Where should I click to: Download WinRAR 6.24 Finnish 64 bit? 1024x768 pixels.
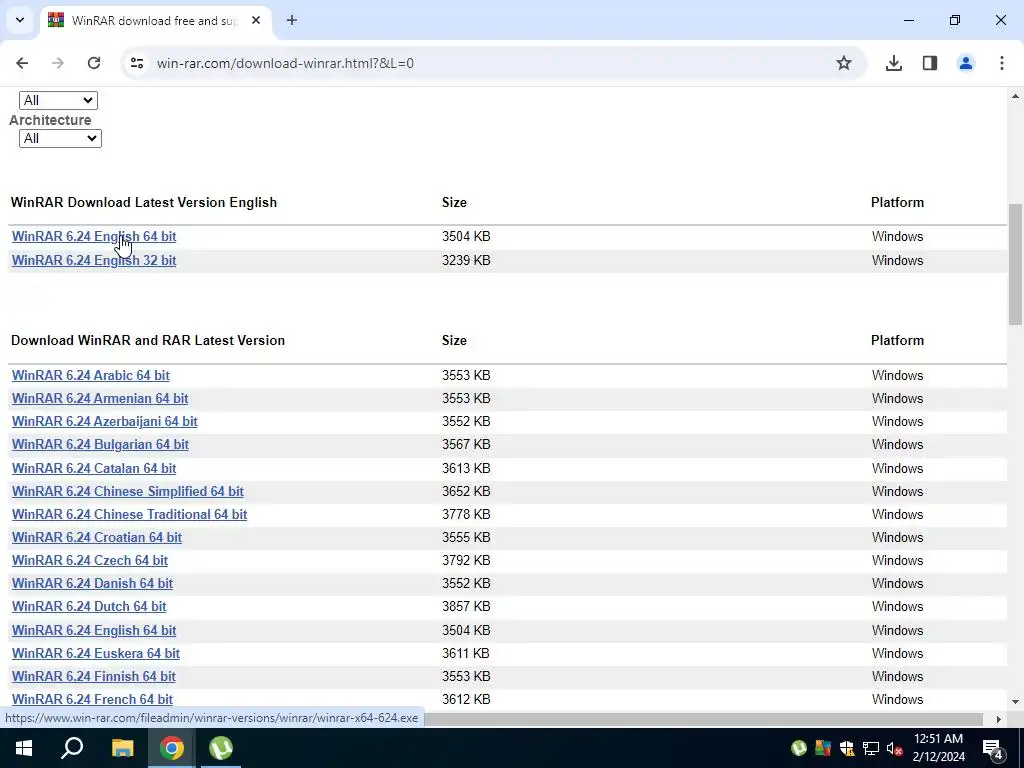[x=93, y=677]
